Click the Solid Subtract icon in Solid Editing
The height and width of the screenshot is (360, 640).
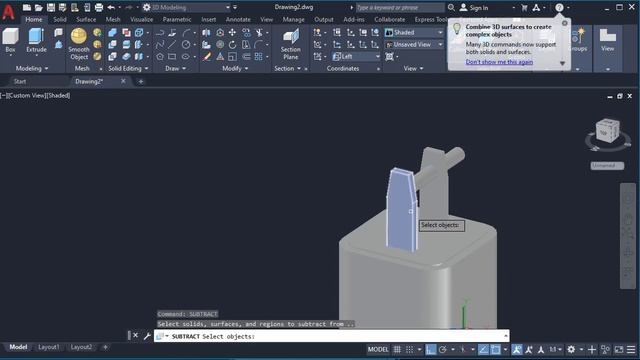112,44
